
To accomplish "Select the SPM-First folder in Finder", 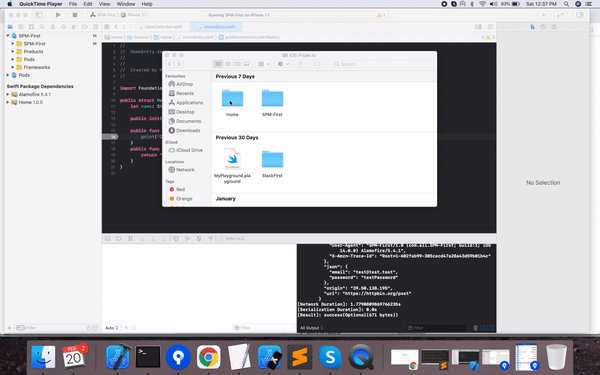I will pos(272,103).
